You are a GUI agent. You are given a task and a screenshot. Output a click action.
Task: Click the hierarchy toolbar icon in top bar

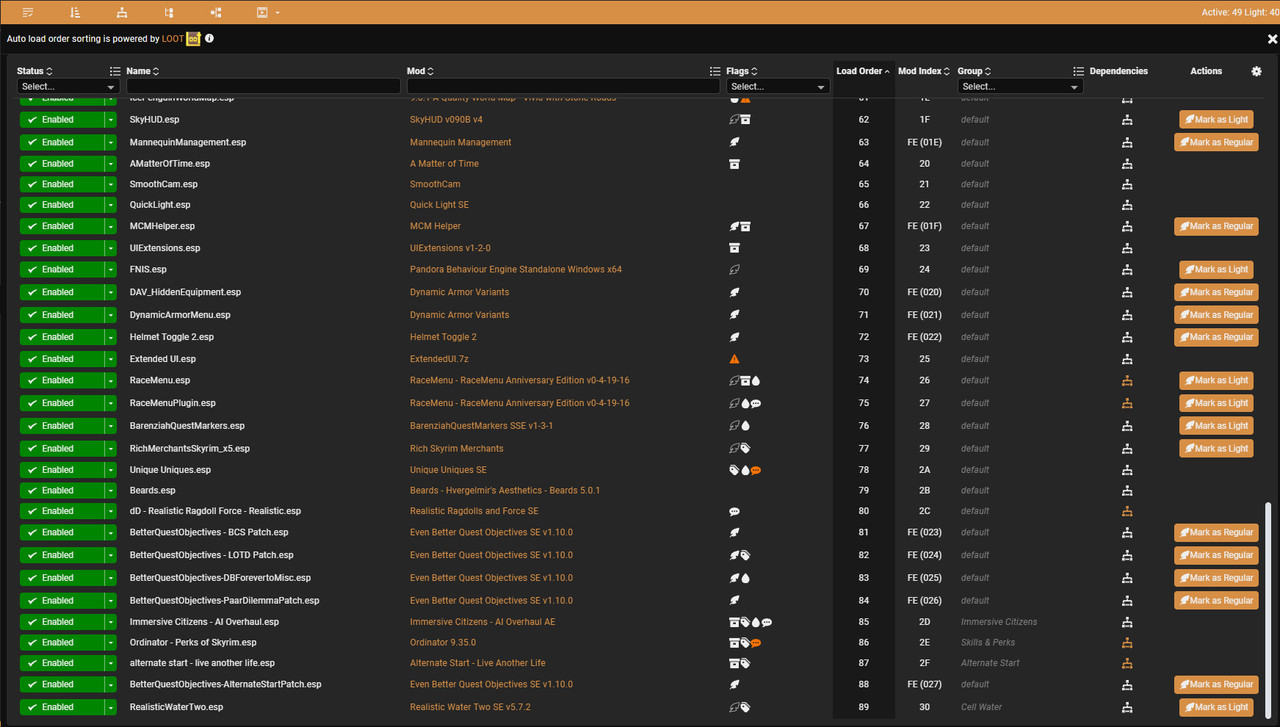[122, 12]
